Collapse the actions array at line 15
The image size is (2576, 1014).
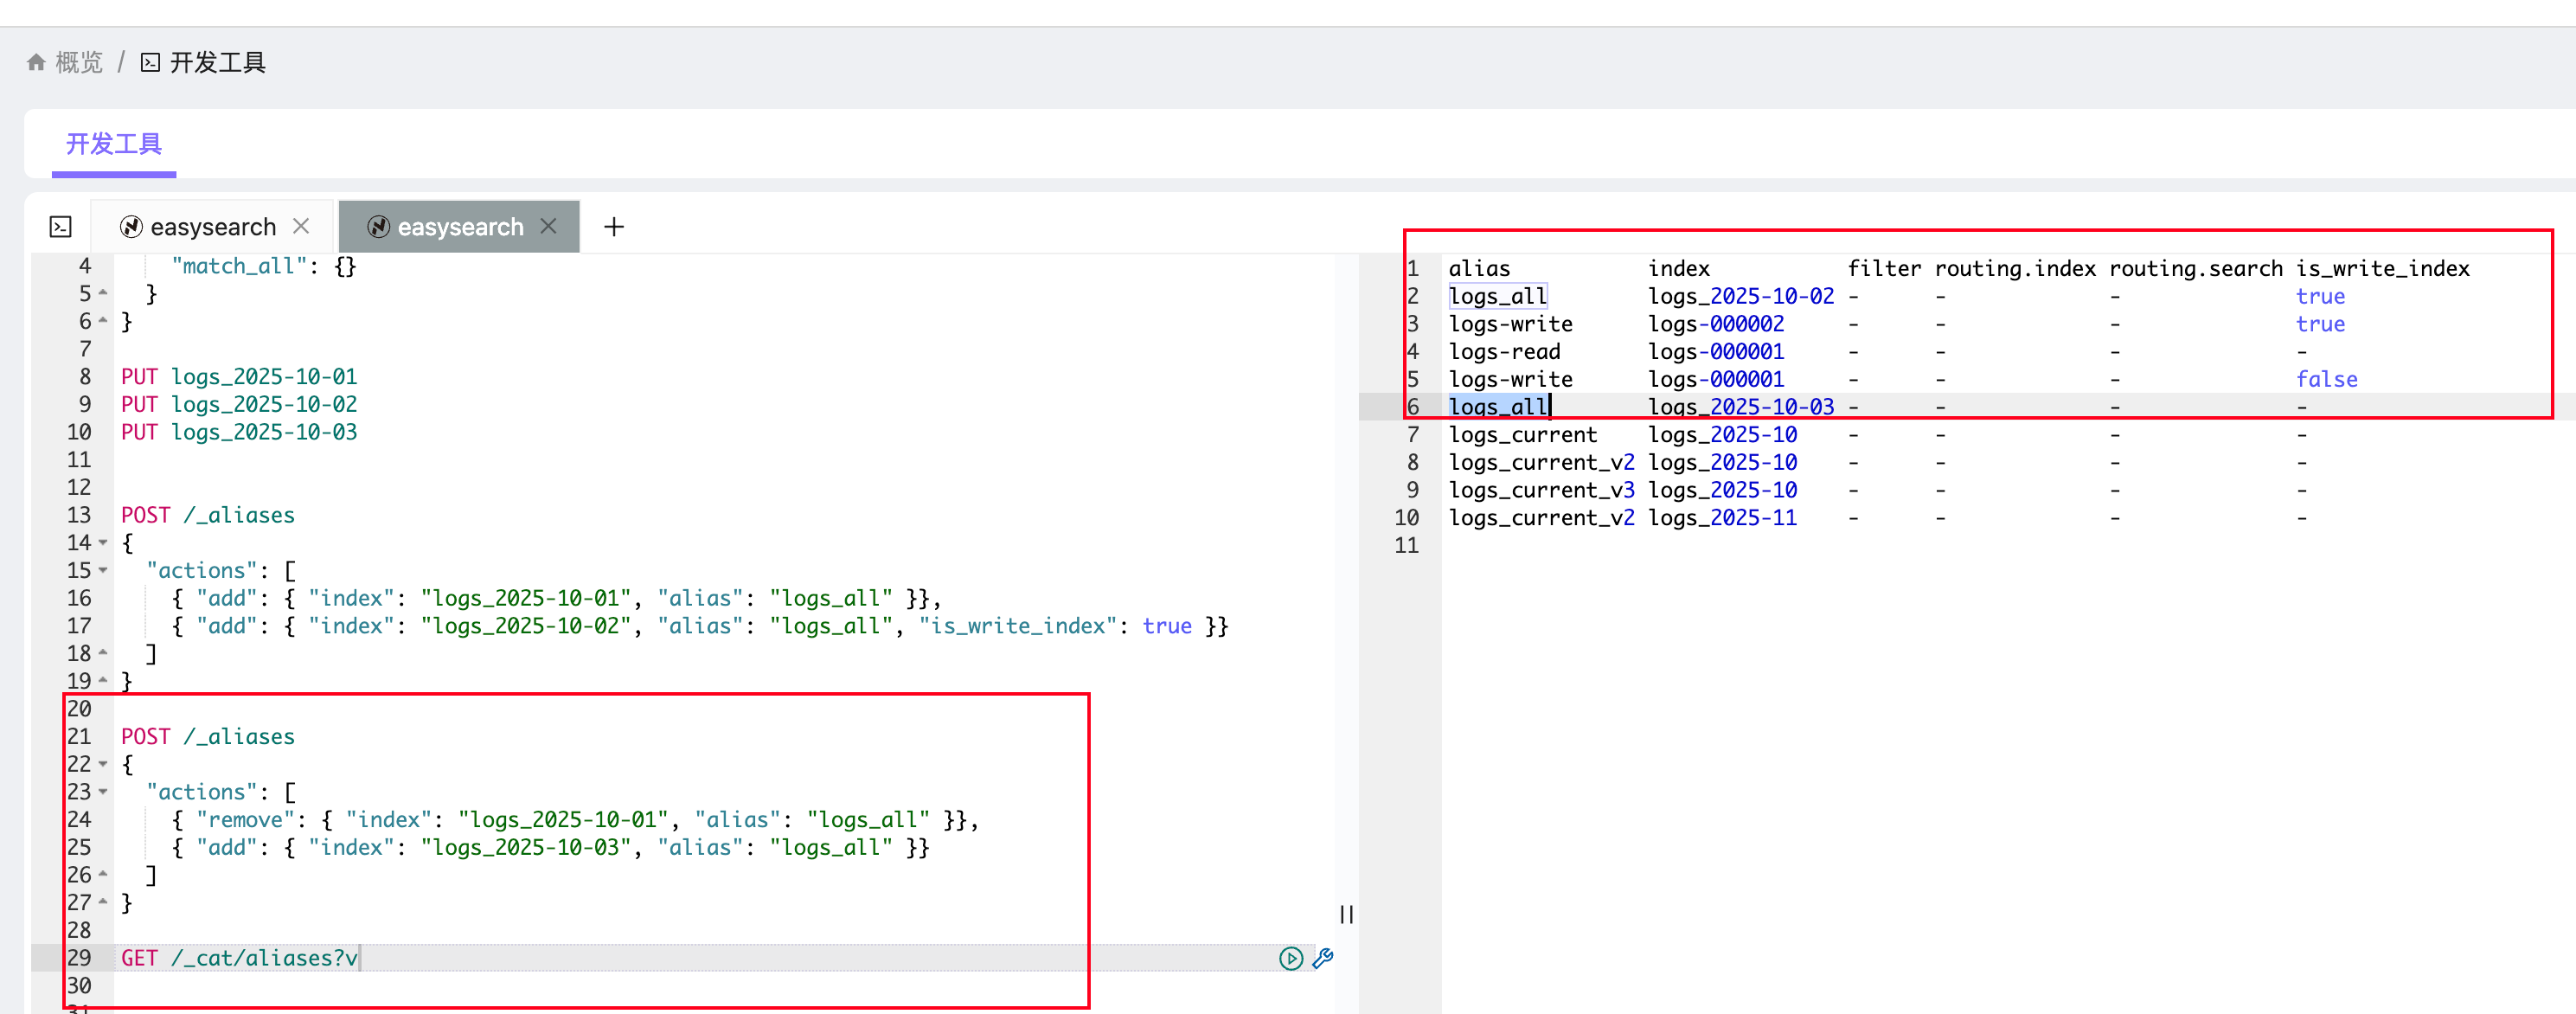pyautogui.click(x=103, y=571)
